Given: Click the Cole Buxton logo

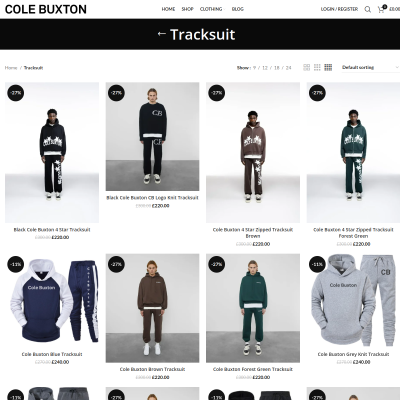Looking at the screenshot, I should pos(46,9).
